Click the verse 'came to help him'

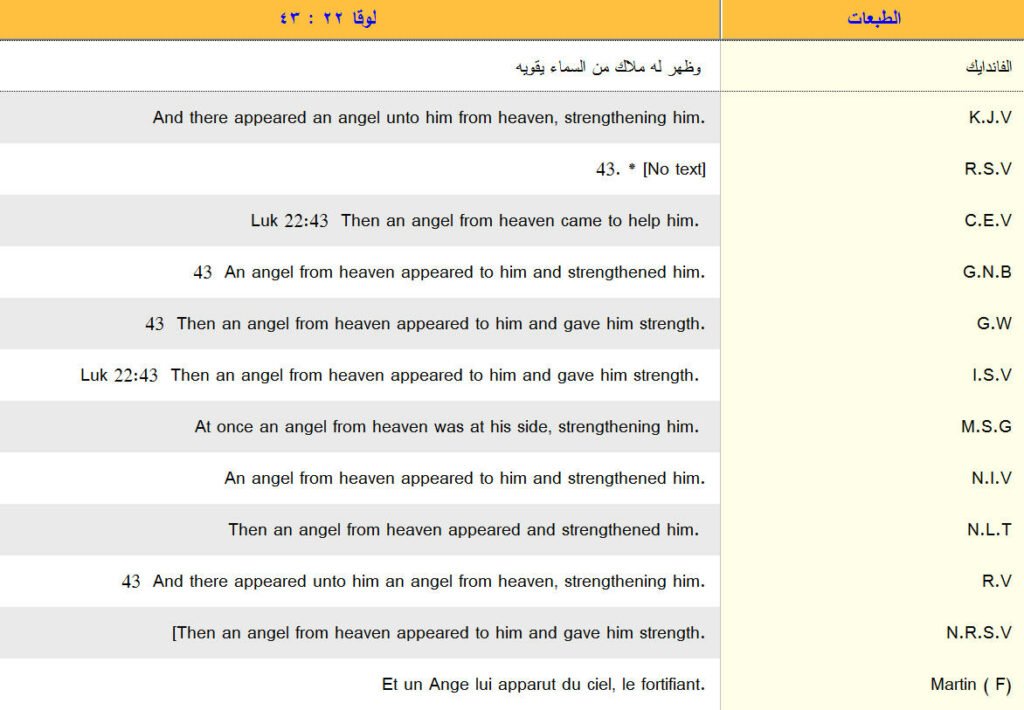(x=475, y=221)
